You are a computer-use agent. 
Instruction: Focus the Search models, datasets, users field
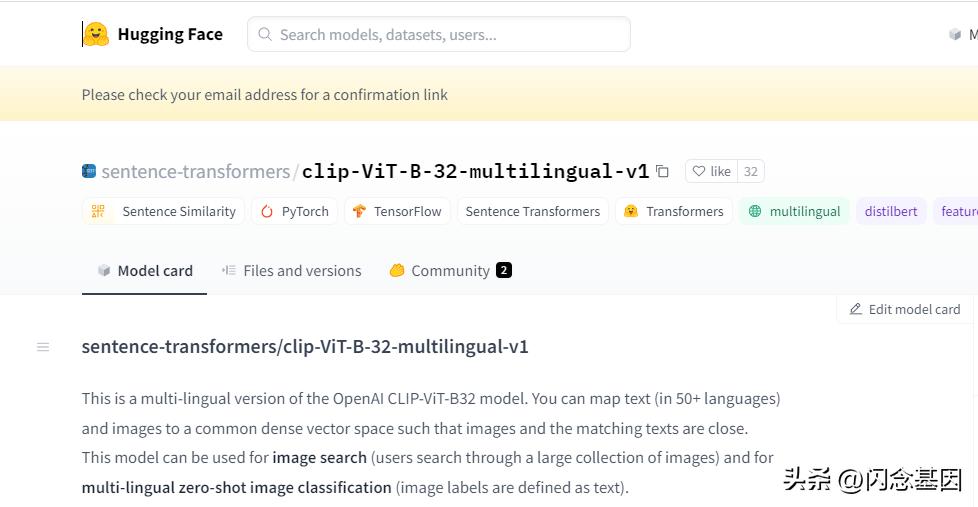click(x=438, y=34)
